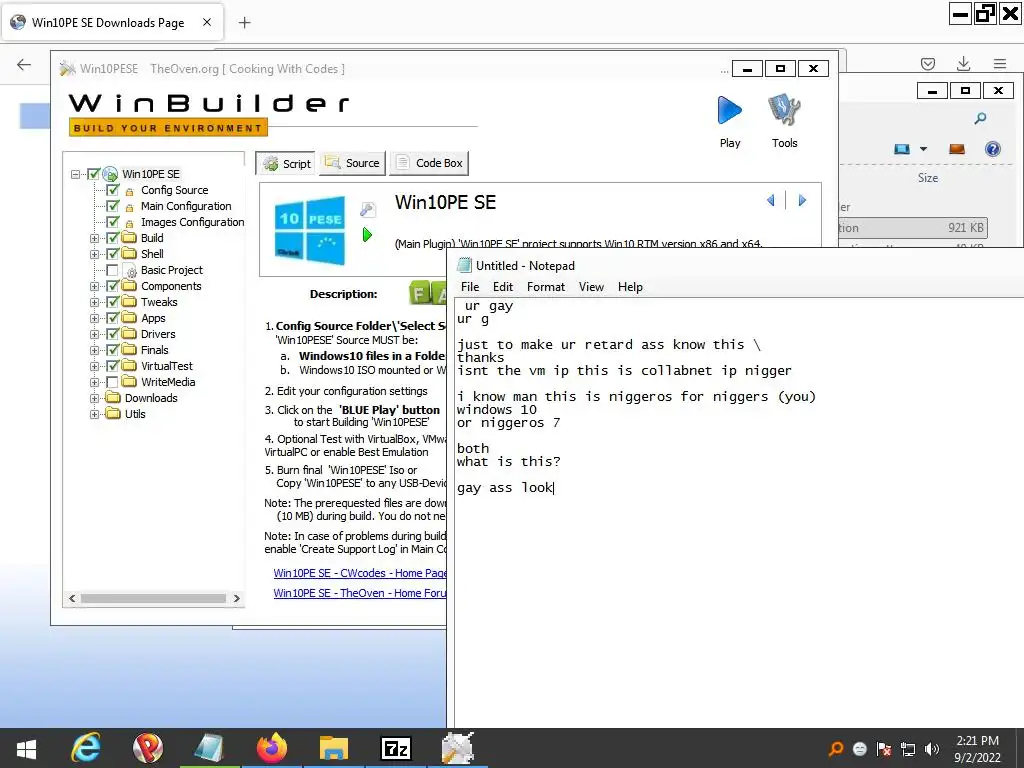Click the tree panel horizontal scrollbar
This screenshot has width=1024, height=768.
154,598
